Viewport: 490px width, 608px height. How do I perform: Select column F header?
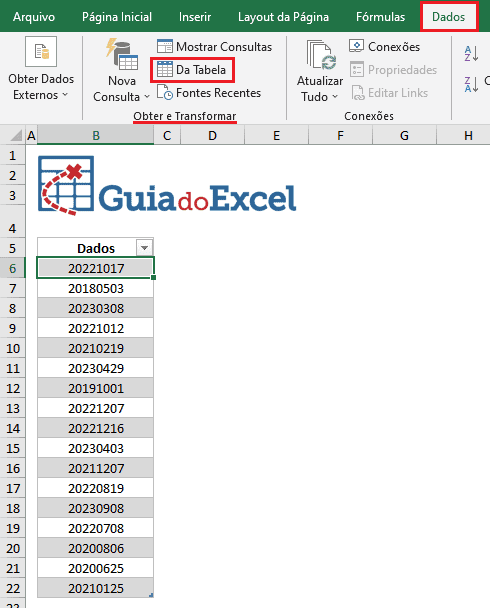[x=340, y=135]
